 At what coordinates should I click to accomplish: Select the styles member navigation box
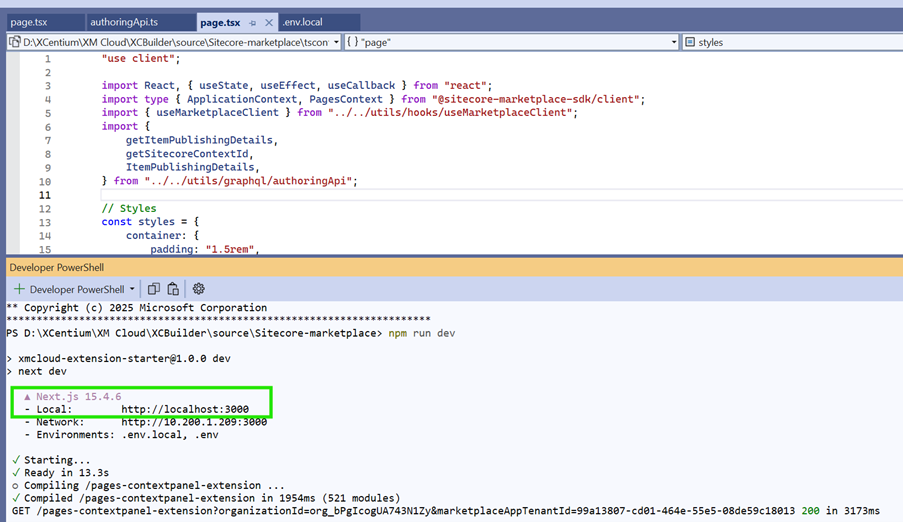[x=792, y=42]
